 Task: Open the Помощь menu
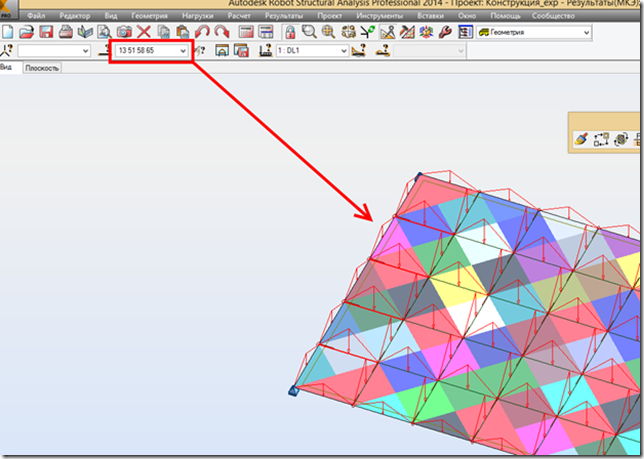pos(505,16)
